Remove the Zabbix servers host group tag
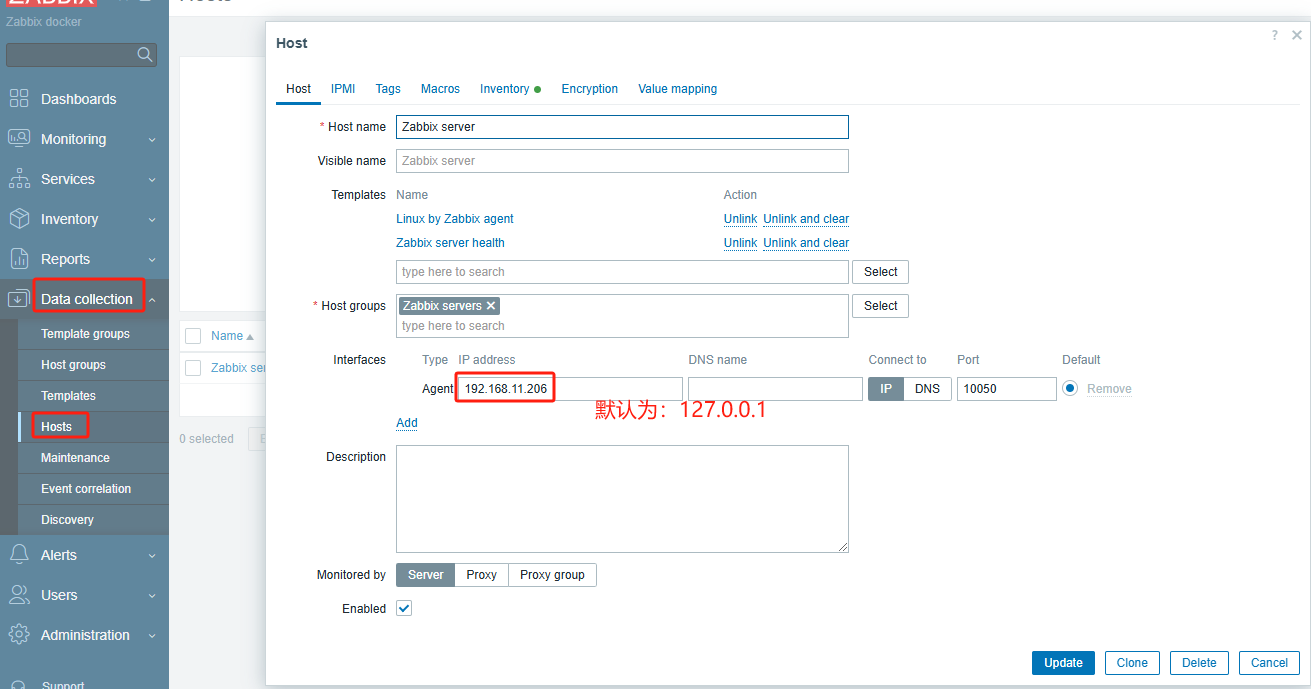This screenshot has height=689, width=1311. click(x=491, y=306)
